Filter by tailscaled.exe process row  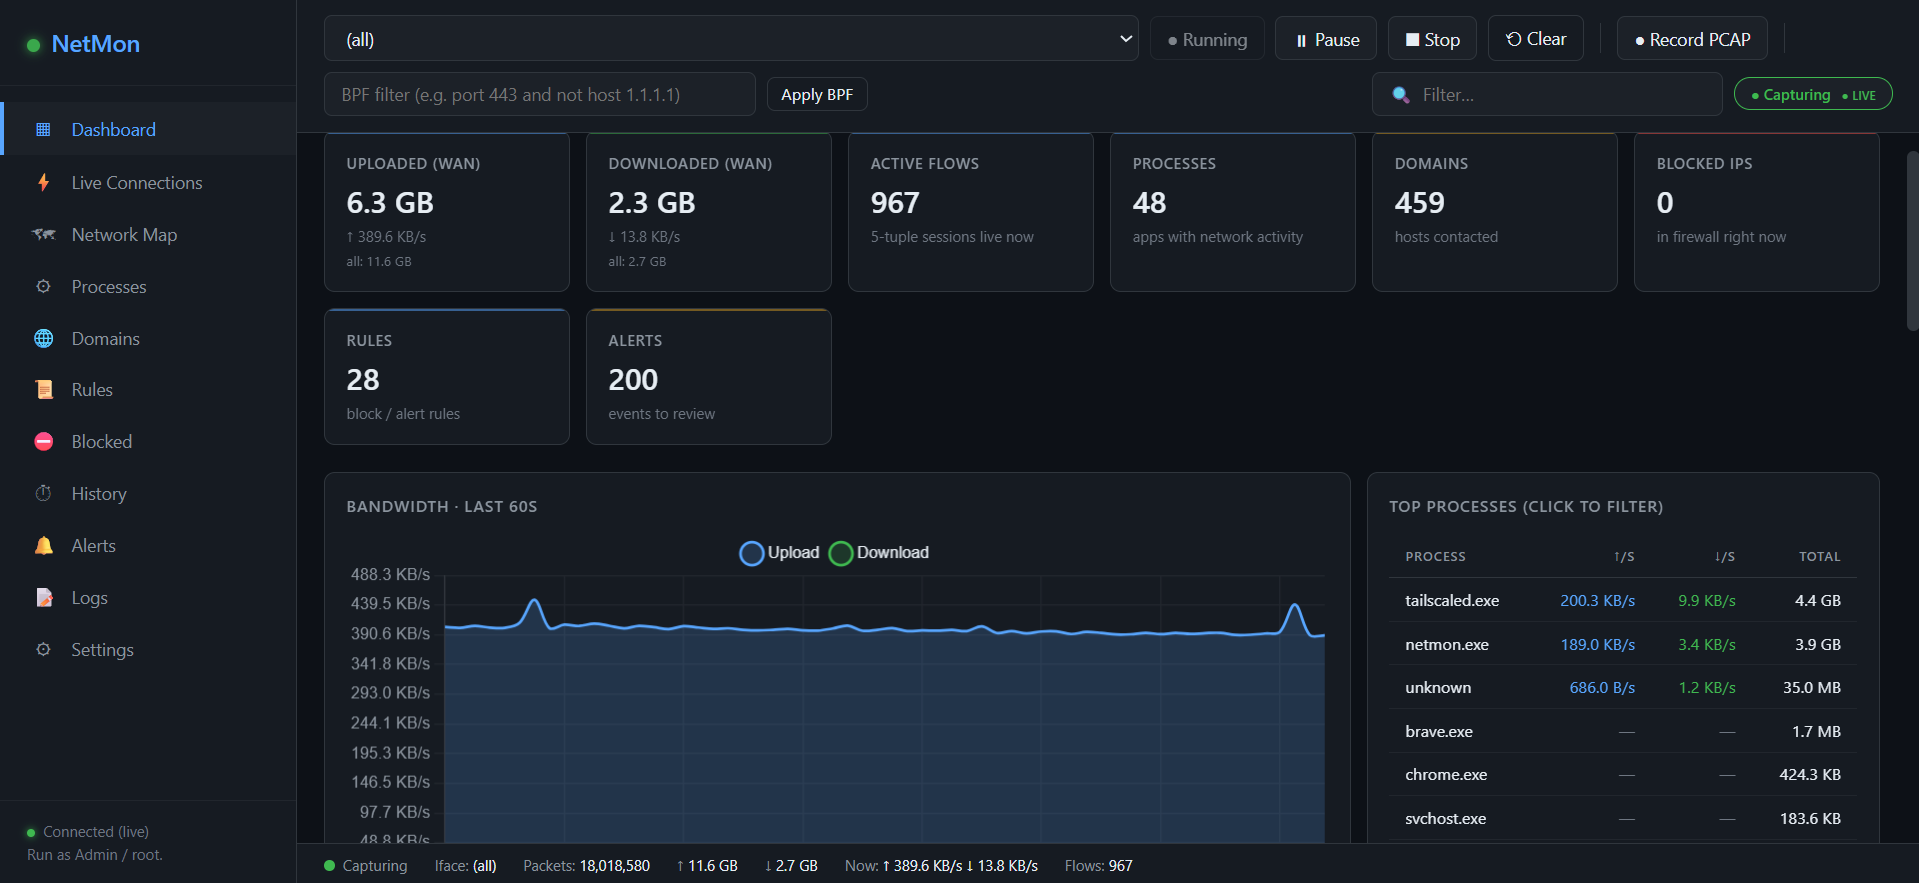[1622, 600]
